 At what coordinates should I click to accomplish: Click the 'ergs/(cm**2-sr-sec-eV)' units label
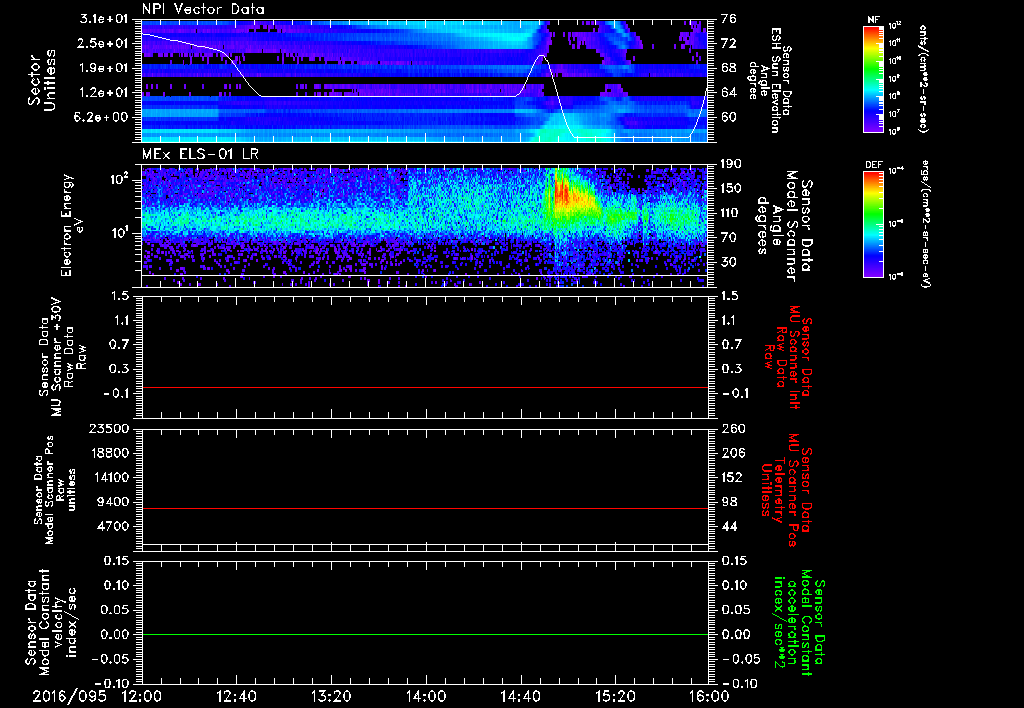[925, 224]
